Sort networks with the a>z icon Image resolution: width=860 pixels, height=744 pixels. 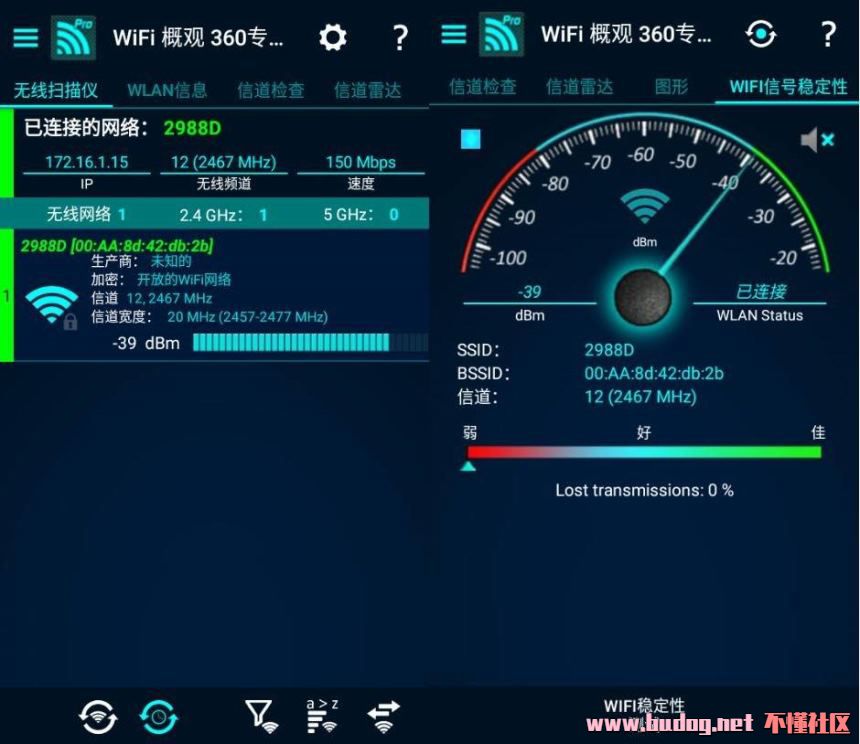coord(321,714)
